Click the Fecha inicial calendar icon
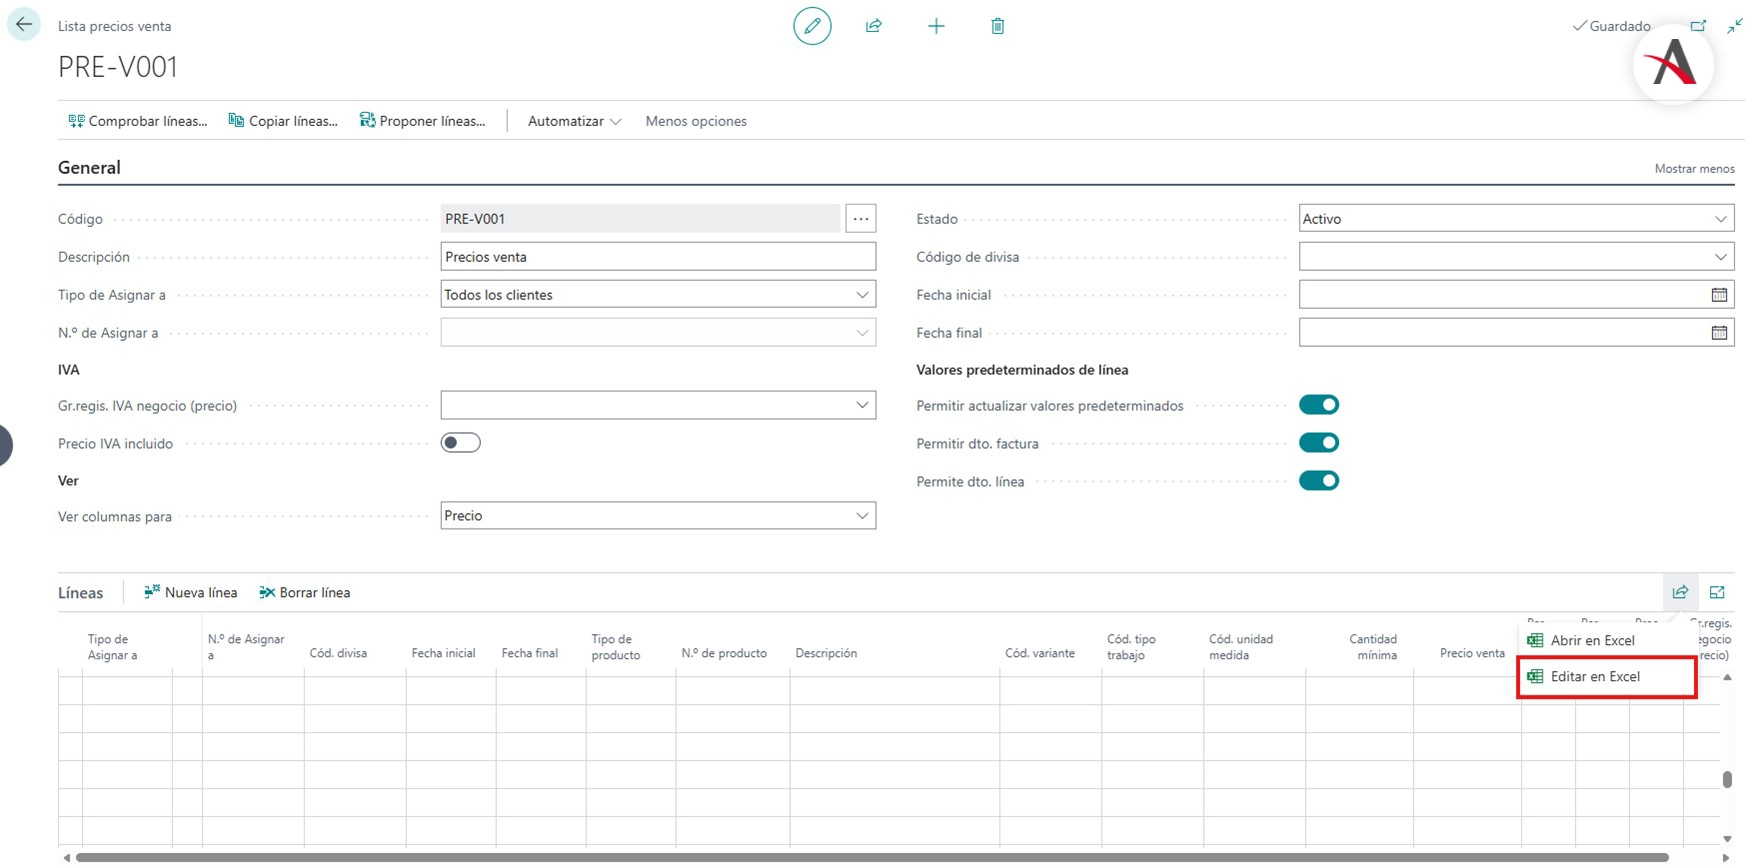The height and width of the screenshot is (865, 1745). coord(1719,295)
